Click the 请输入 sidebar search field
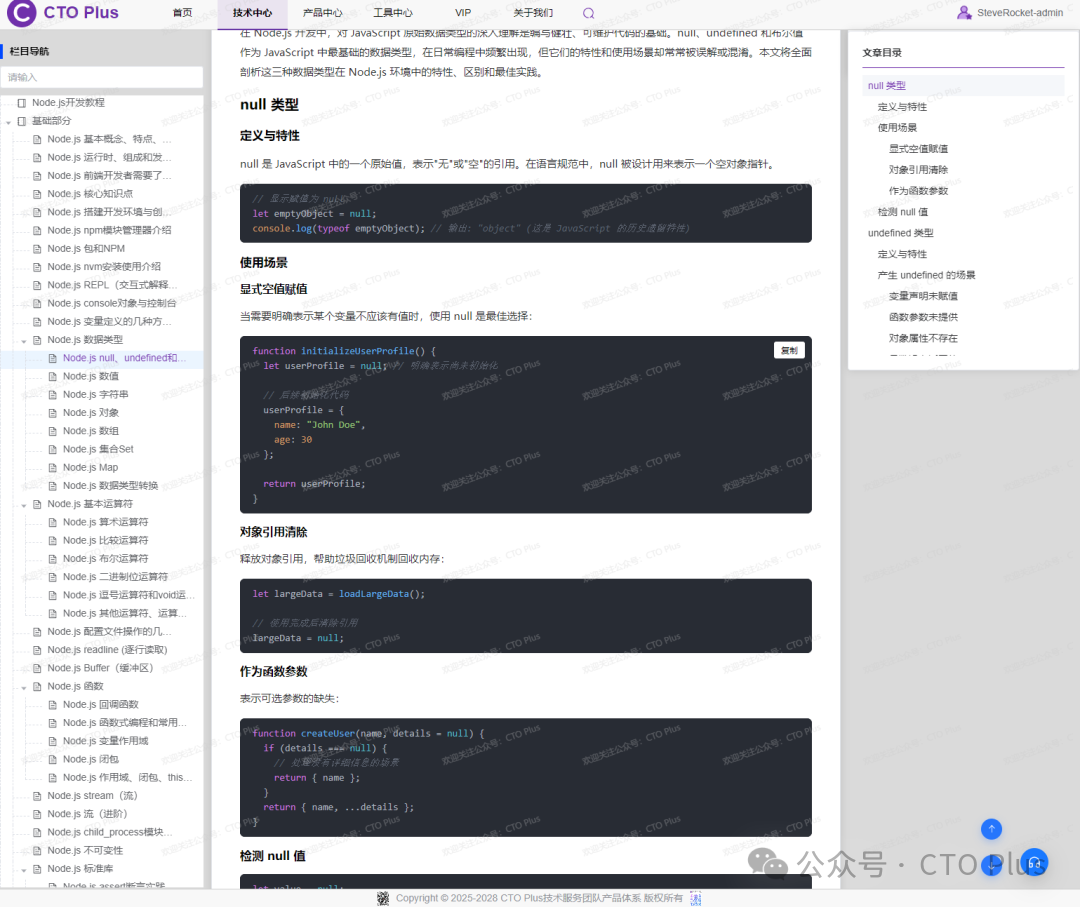The image size is (1080, 907). tap(100, 76)
